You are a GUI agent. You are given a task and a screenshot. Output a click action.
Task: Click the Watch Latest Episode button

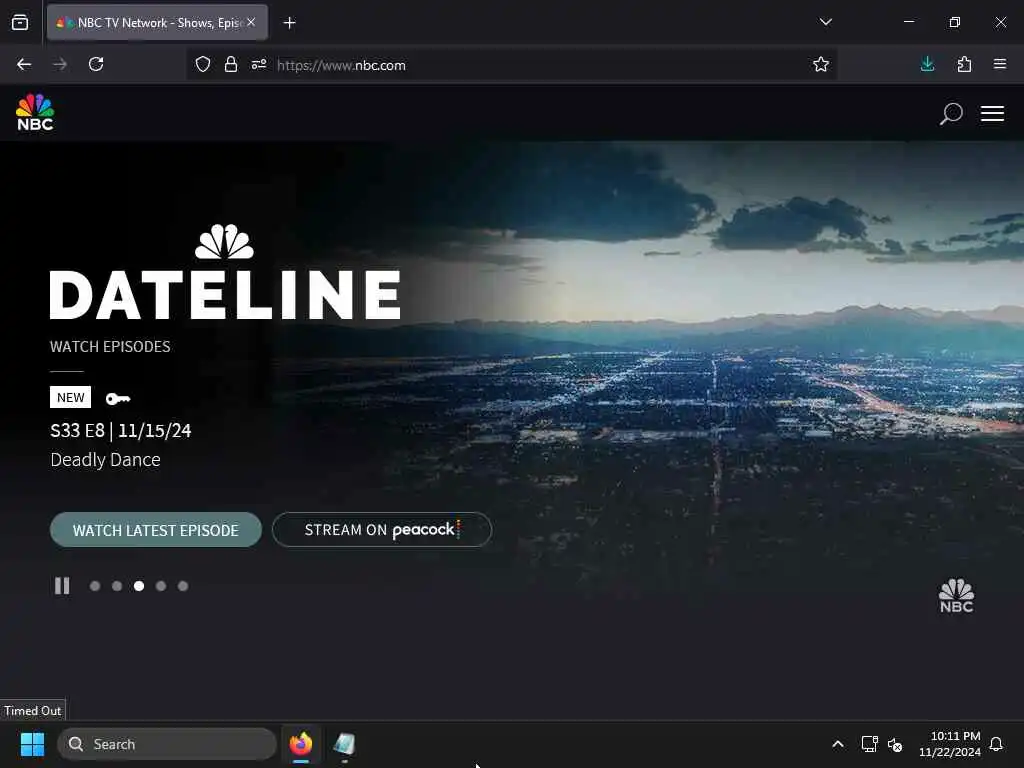click(x=155, y=530)
